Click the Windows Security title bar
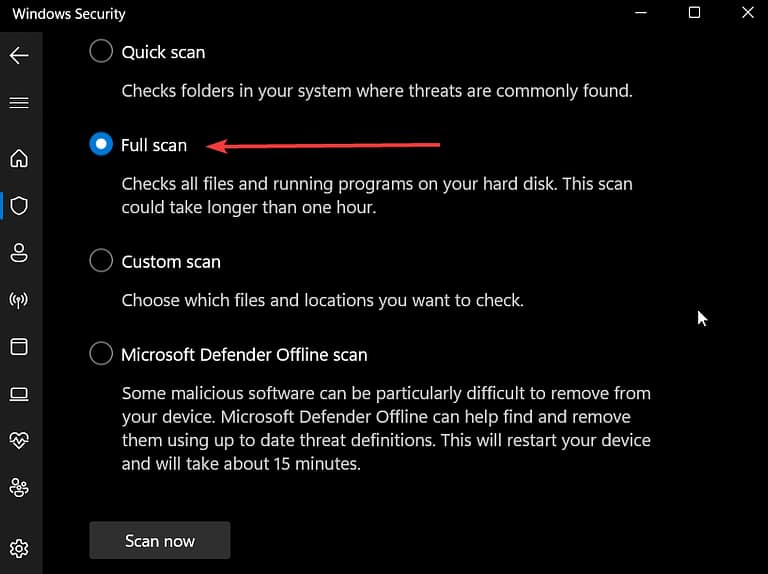This screenshot has height=574, width=768. pyautogui.click(x=350, y=14)
